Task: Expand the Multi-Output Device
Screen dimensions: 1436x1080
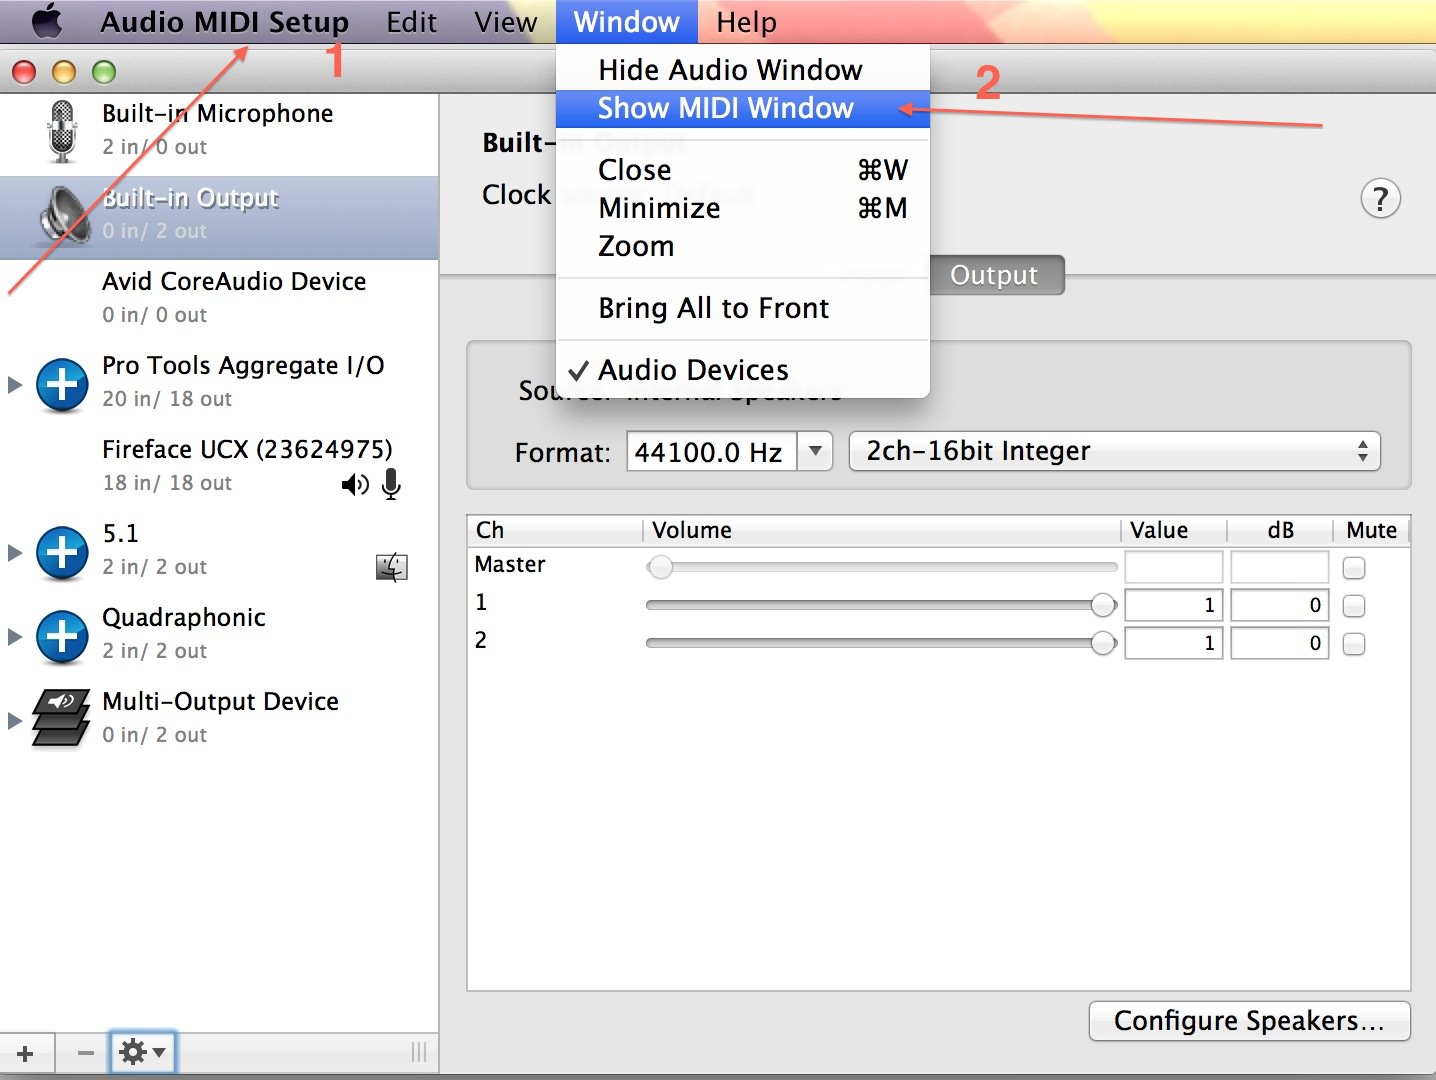Action: (x=15, y=720)
